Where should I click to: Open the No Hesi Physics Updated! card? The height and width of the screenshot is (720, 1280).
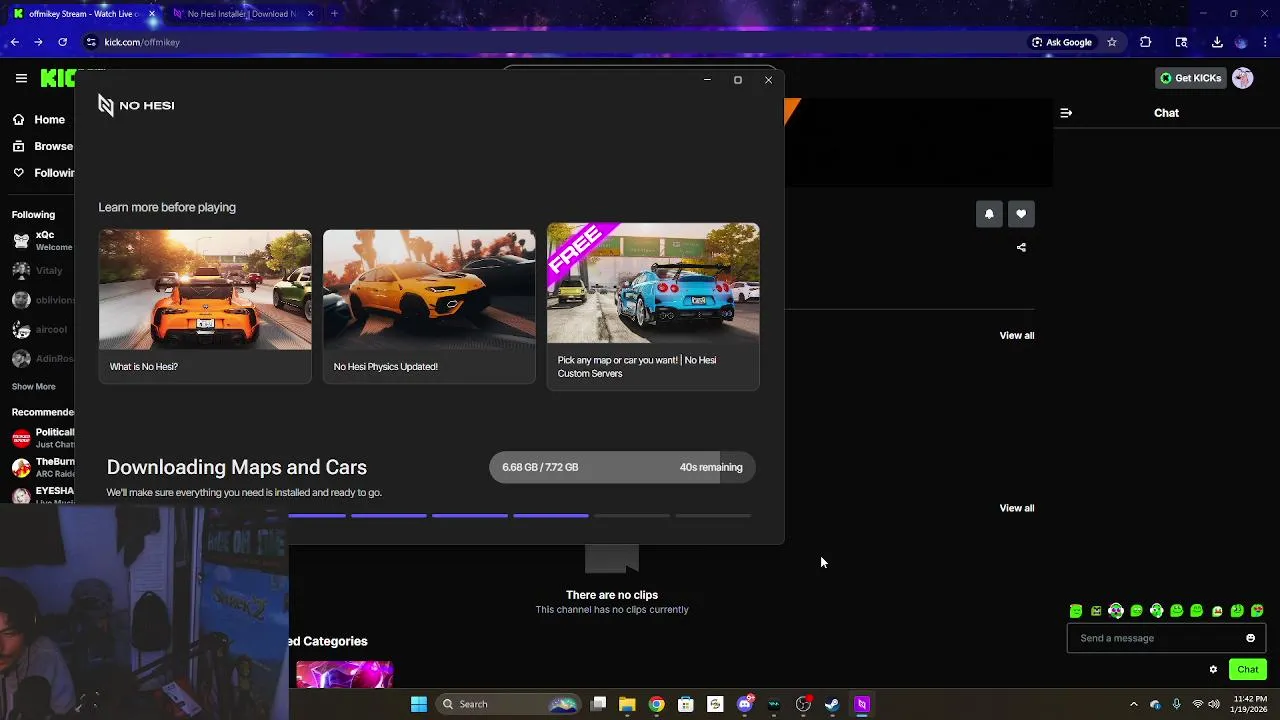click(429, 306)
